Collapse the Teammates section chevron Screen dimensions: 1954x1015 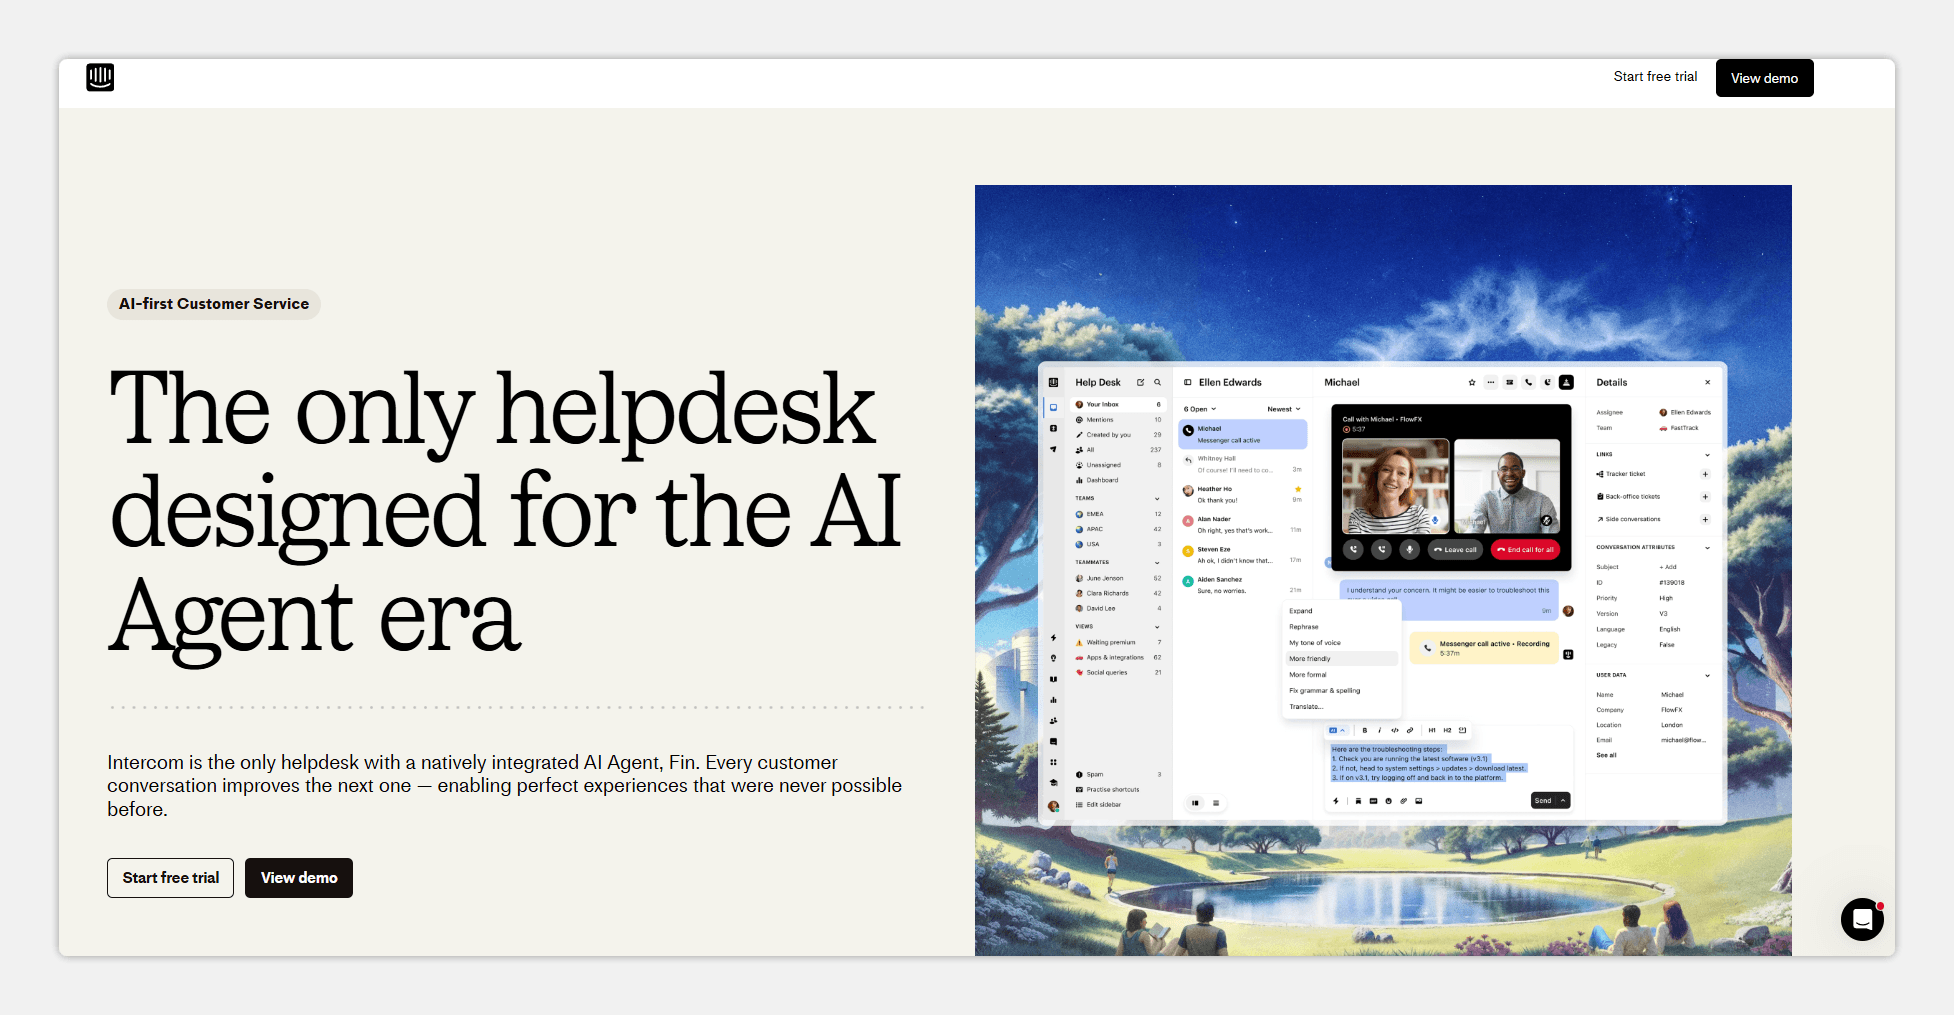coord(1157,562)
